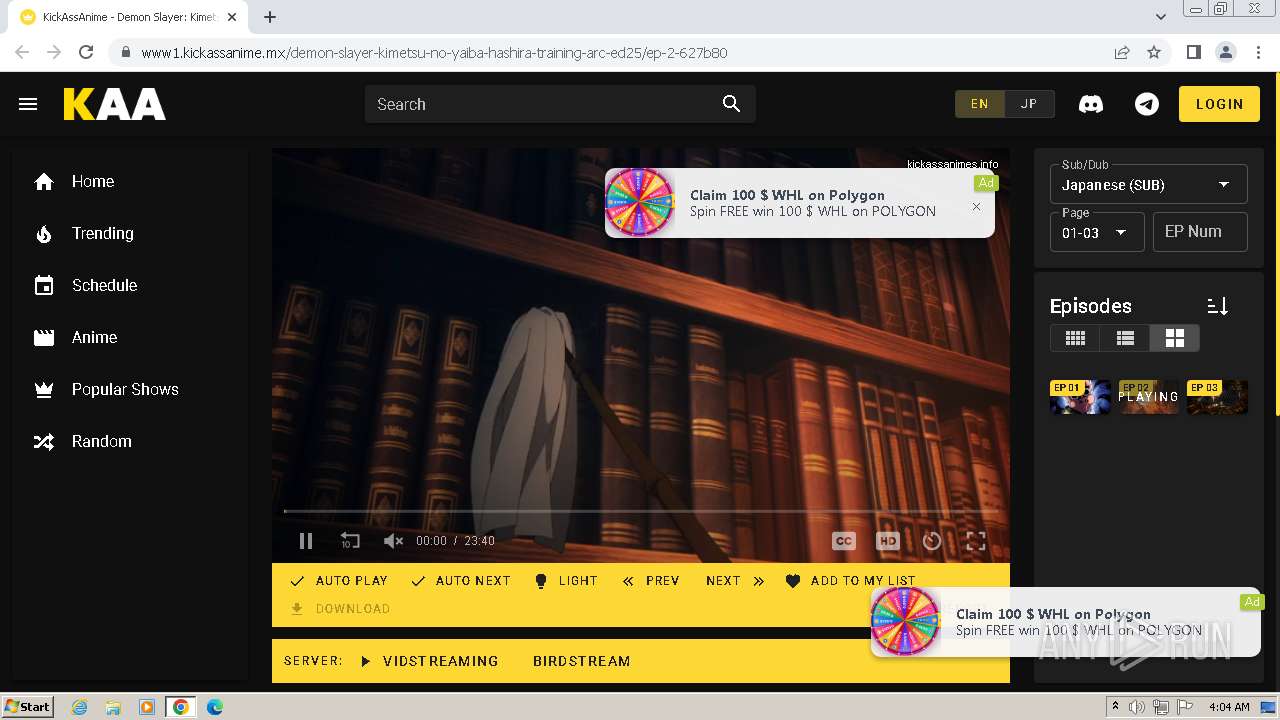The height and width of the screenshot is (720, 1280).
Task: Open the Telegram link icon
Action: (x=1147, y=104)
